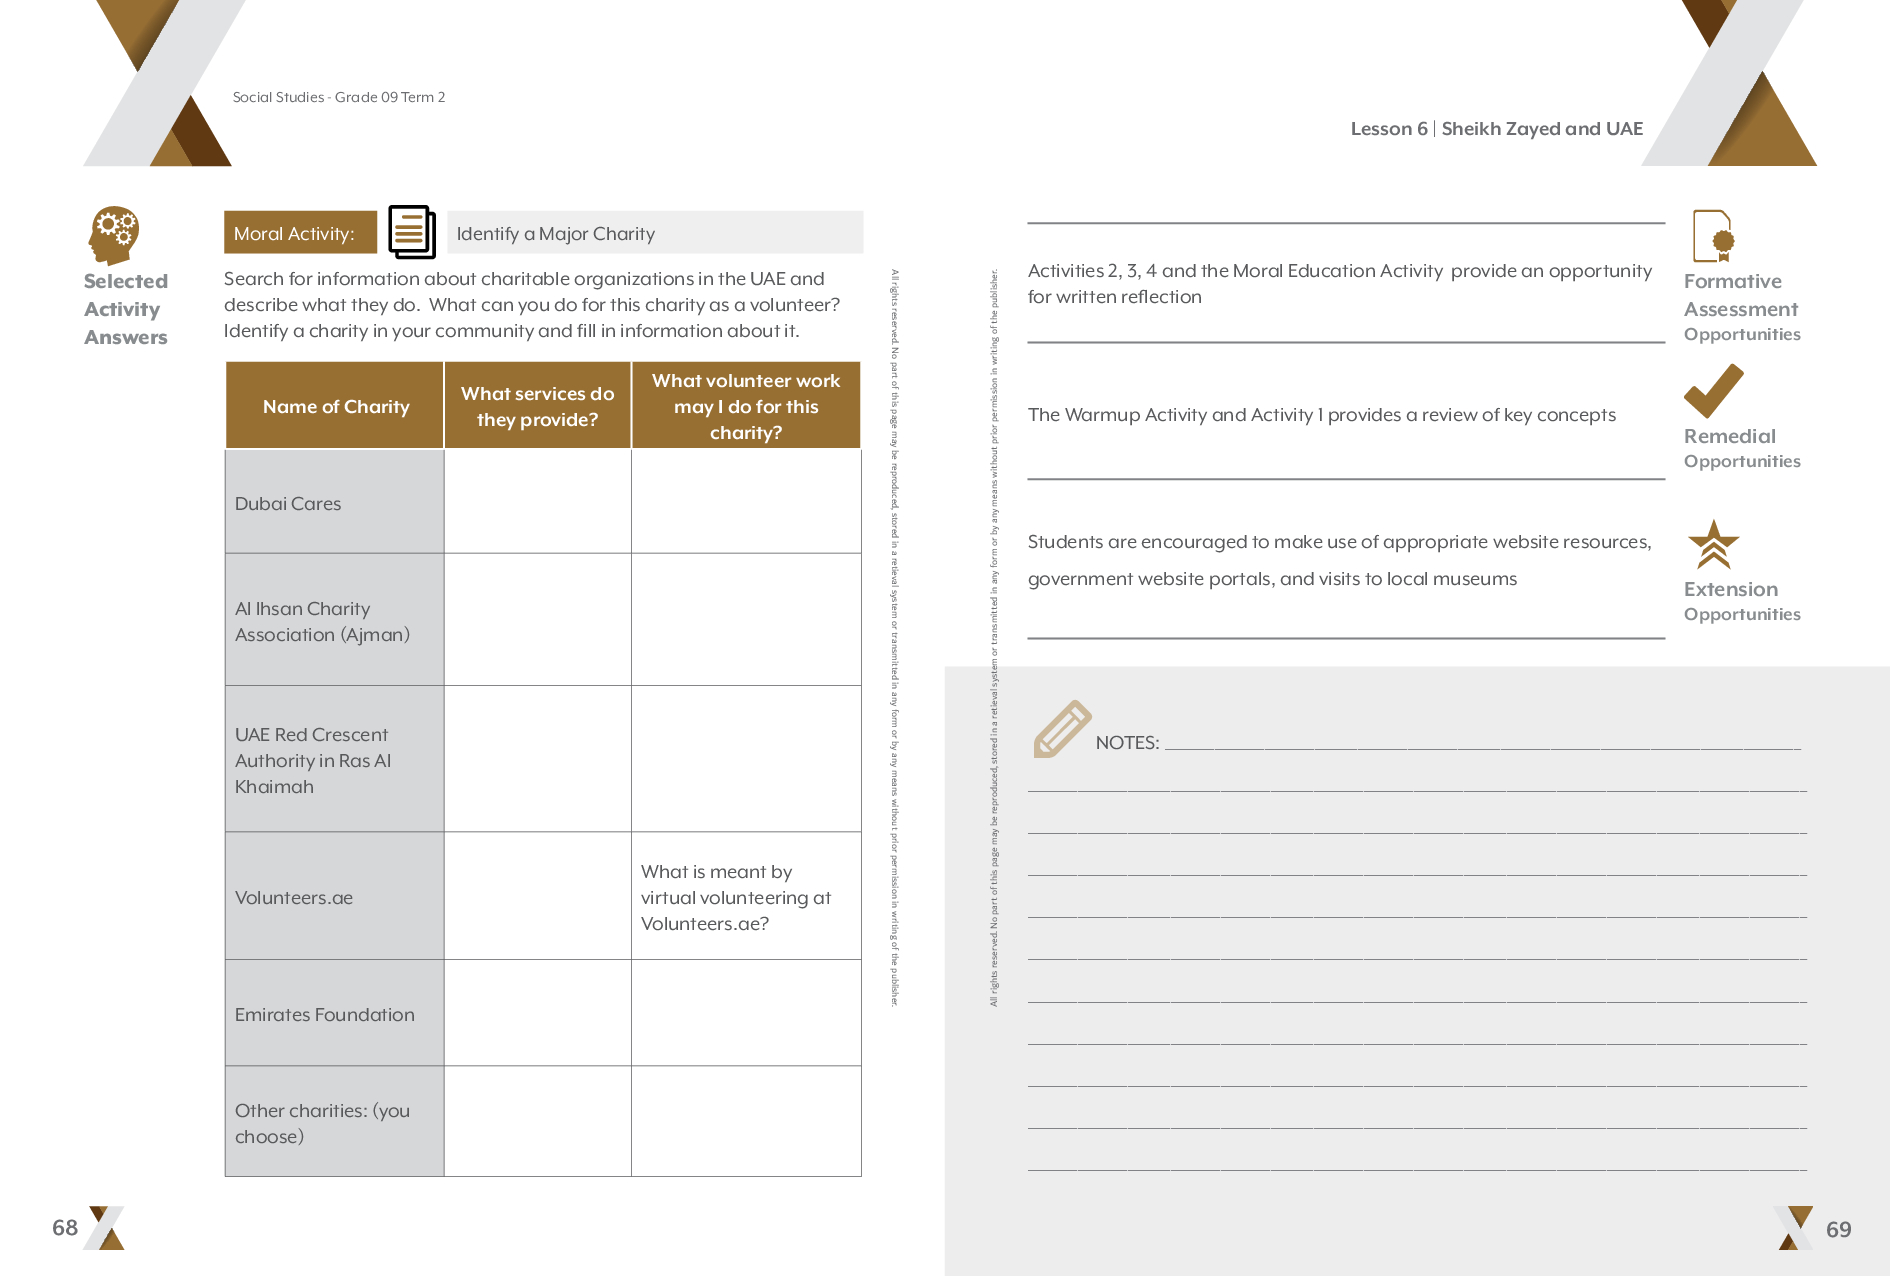Click the Lesson 6 Sheikh Zayed heading

tap(1496, 129)
